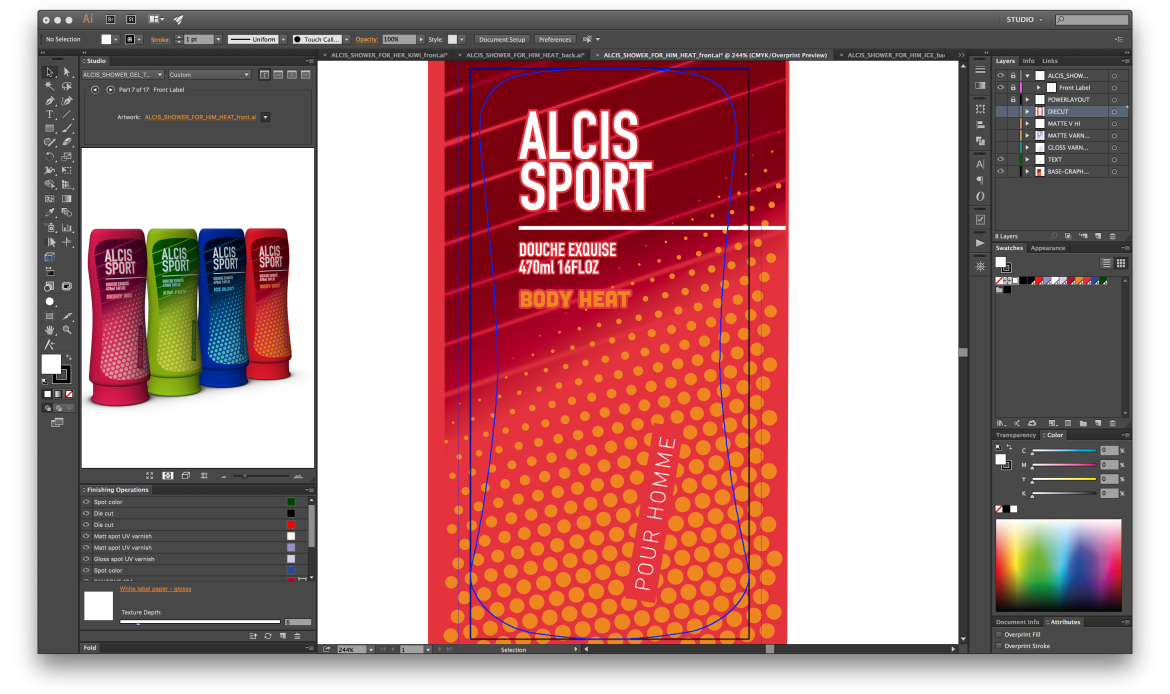This screenshot has width=1170, height=694.
Task: Go to previous part in Studio panel
Action: click(95, 90)
